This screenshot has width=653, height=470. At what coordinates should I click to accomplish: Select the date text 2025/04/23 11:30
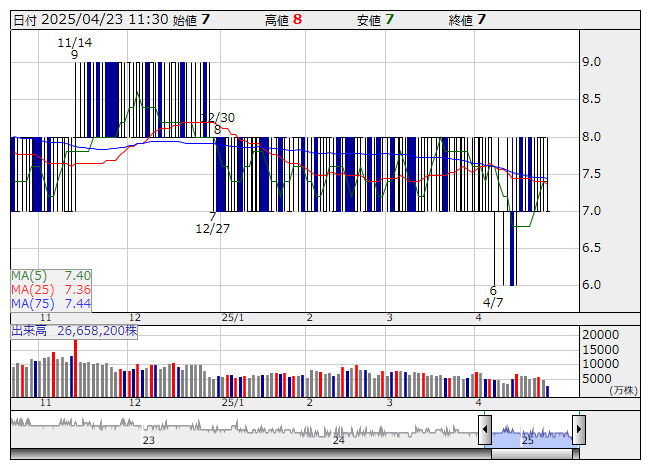pos(105,20)
